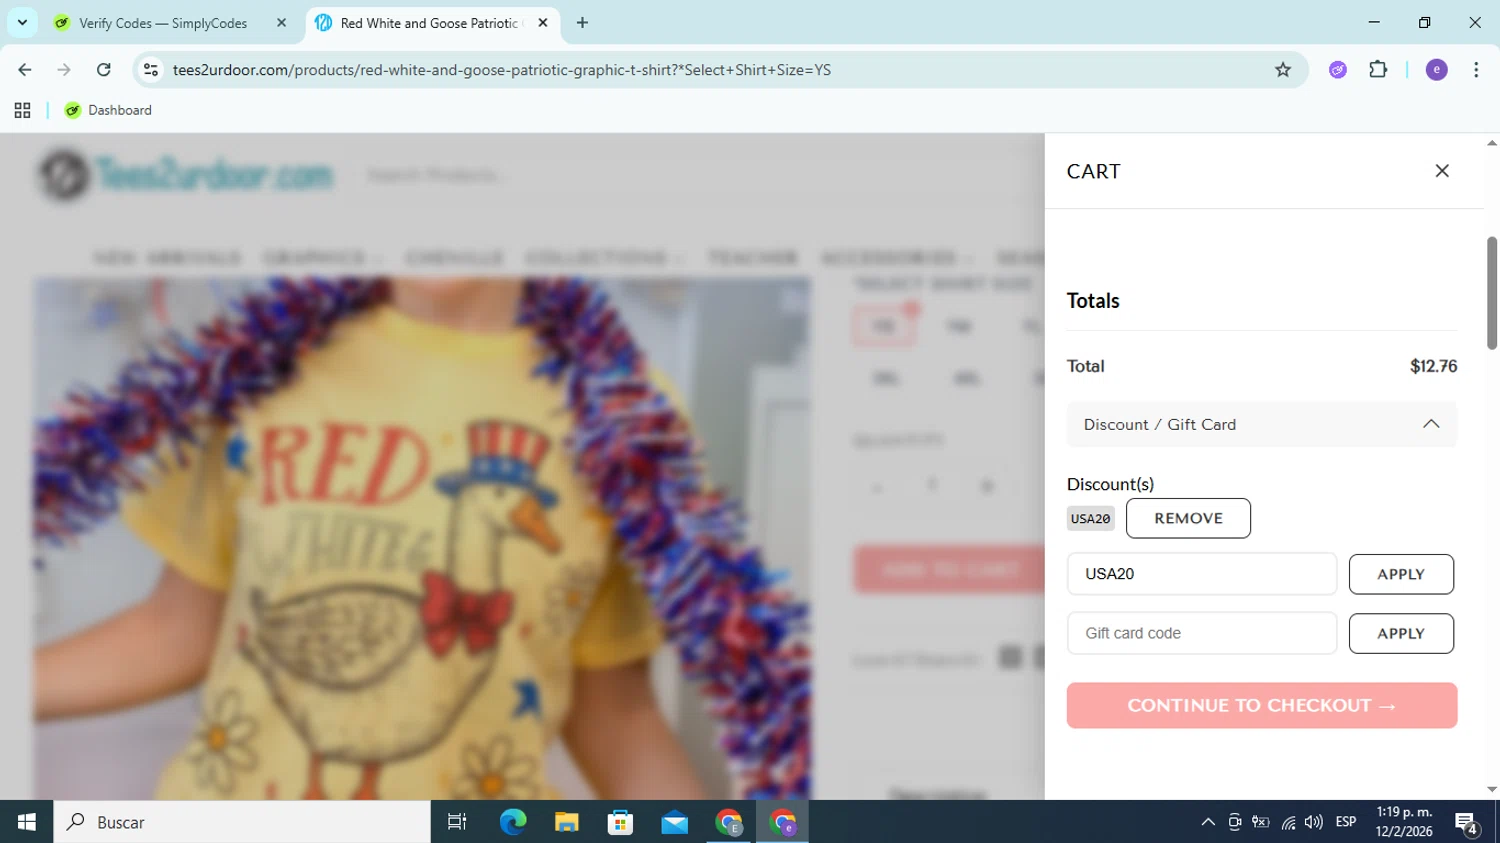The height and width of the screenshot is (843, 1500).
Task: Show hidden system tray icons
Action: click(1208, 822)
